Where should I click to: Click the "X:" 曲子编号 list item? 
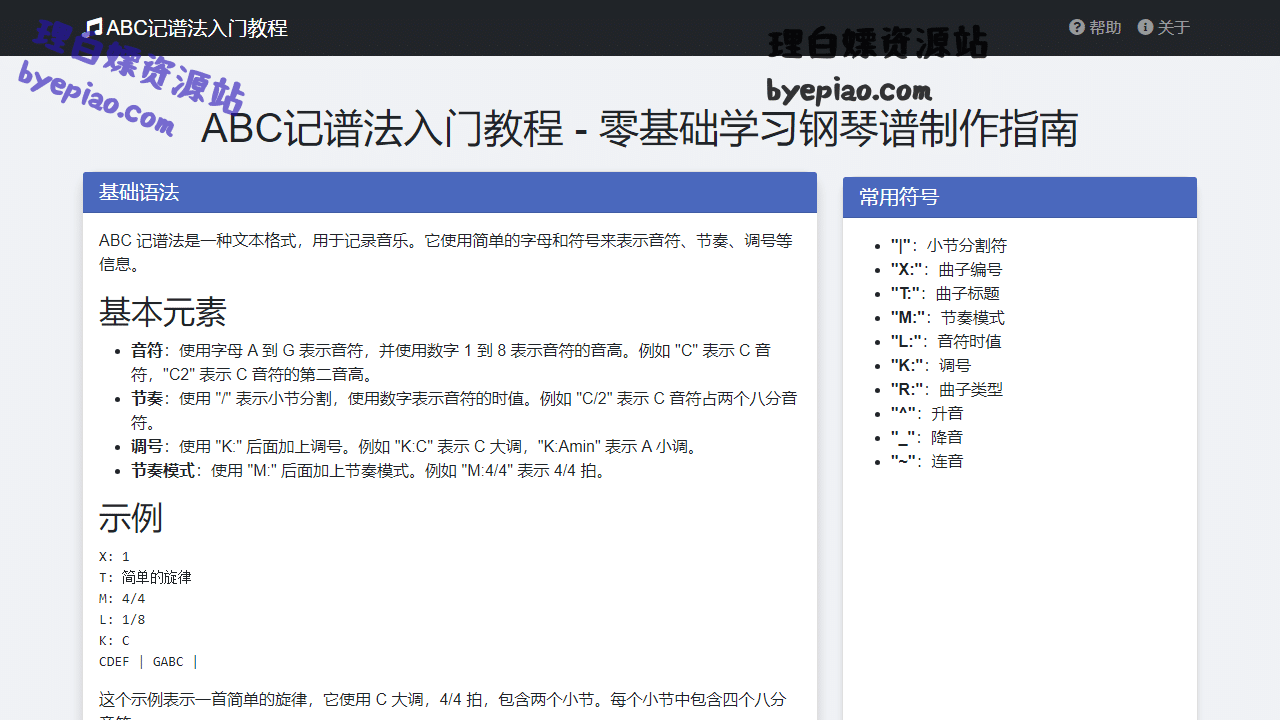point(947,269)
